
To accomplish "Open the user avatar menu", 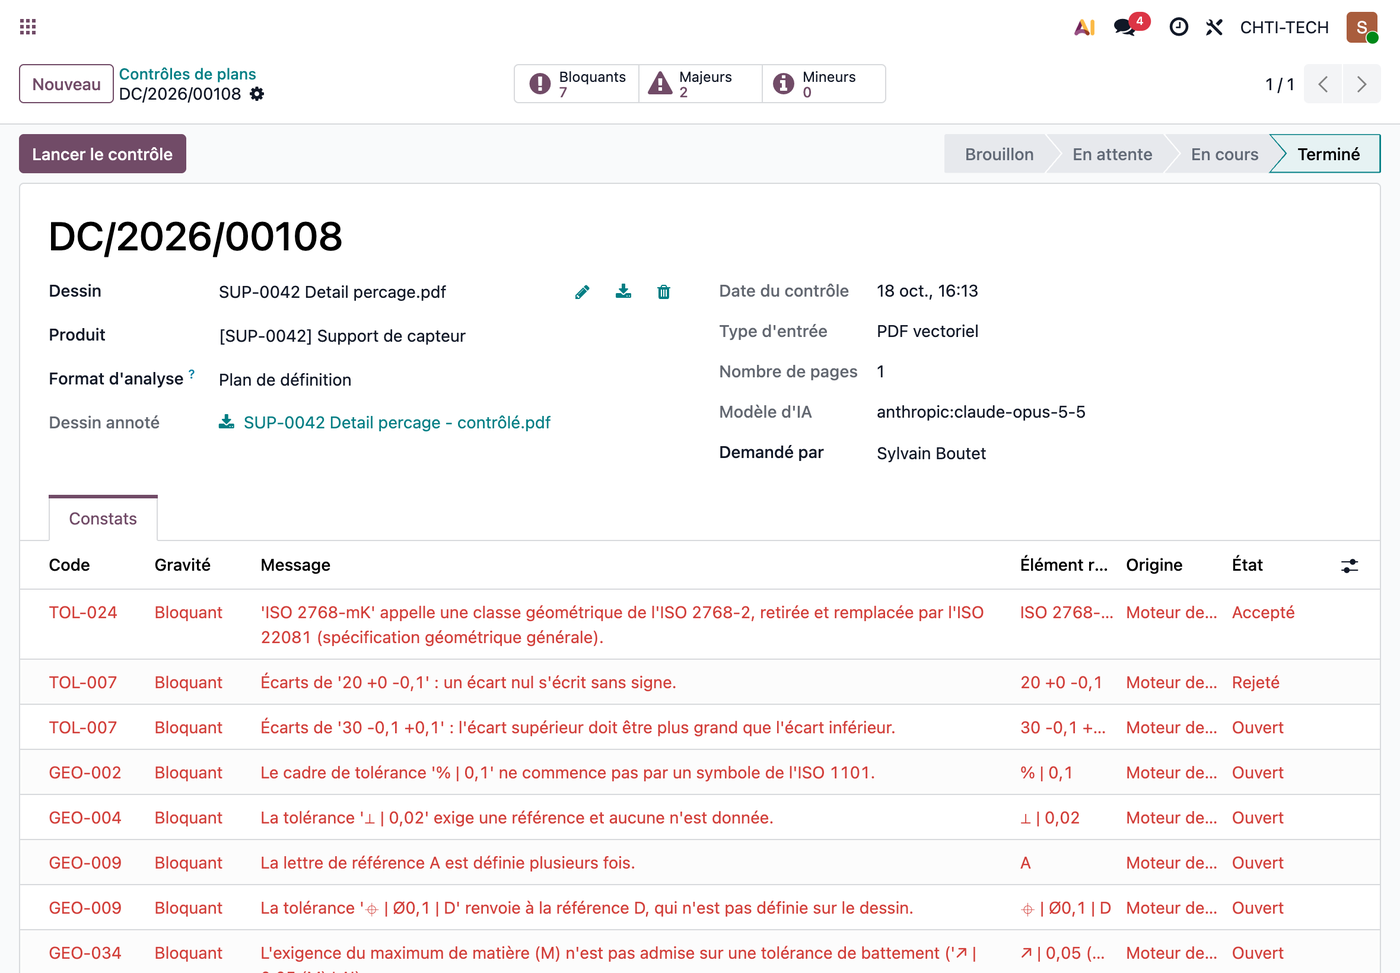I will click(1362, 27).
